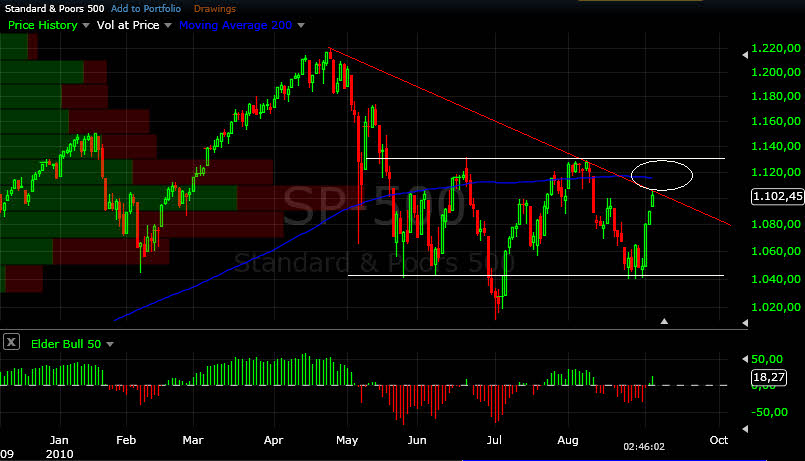
Task: Open the Price History dropdown
Action: tap(49, 25)
